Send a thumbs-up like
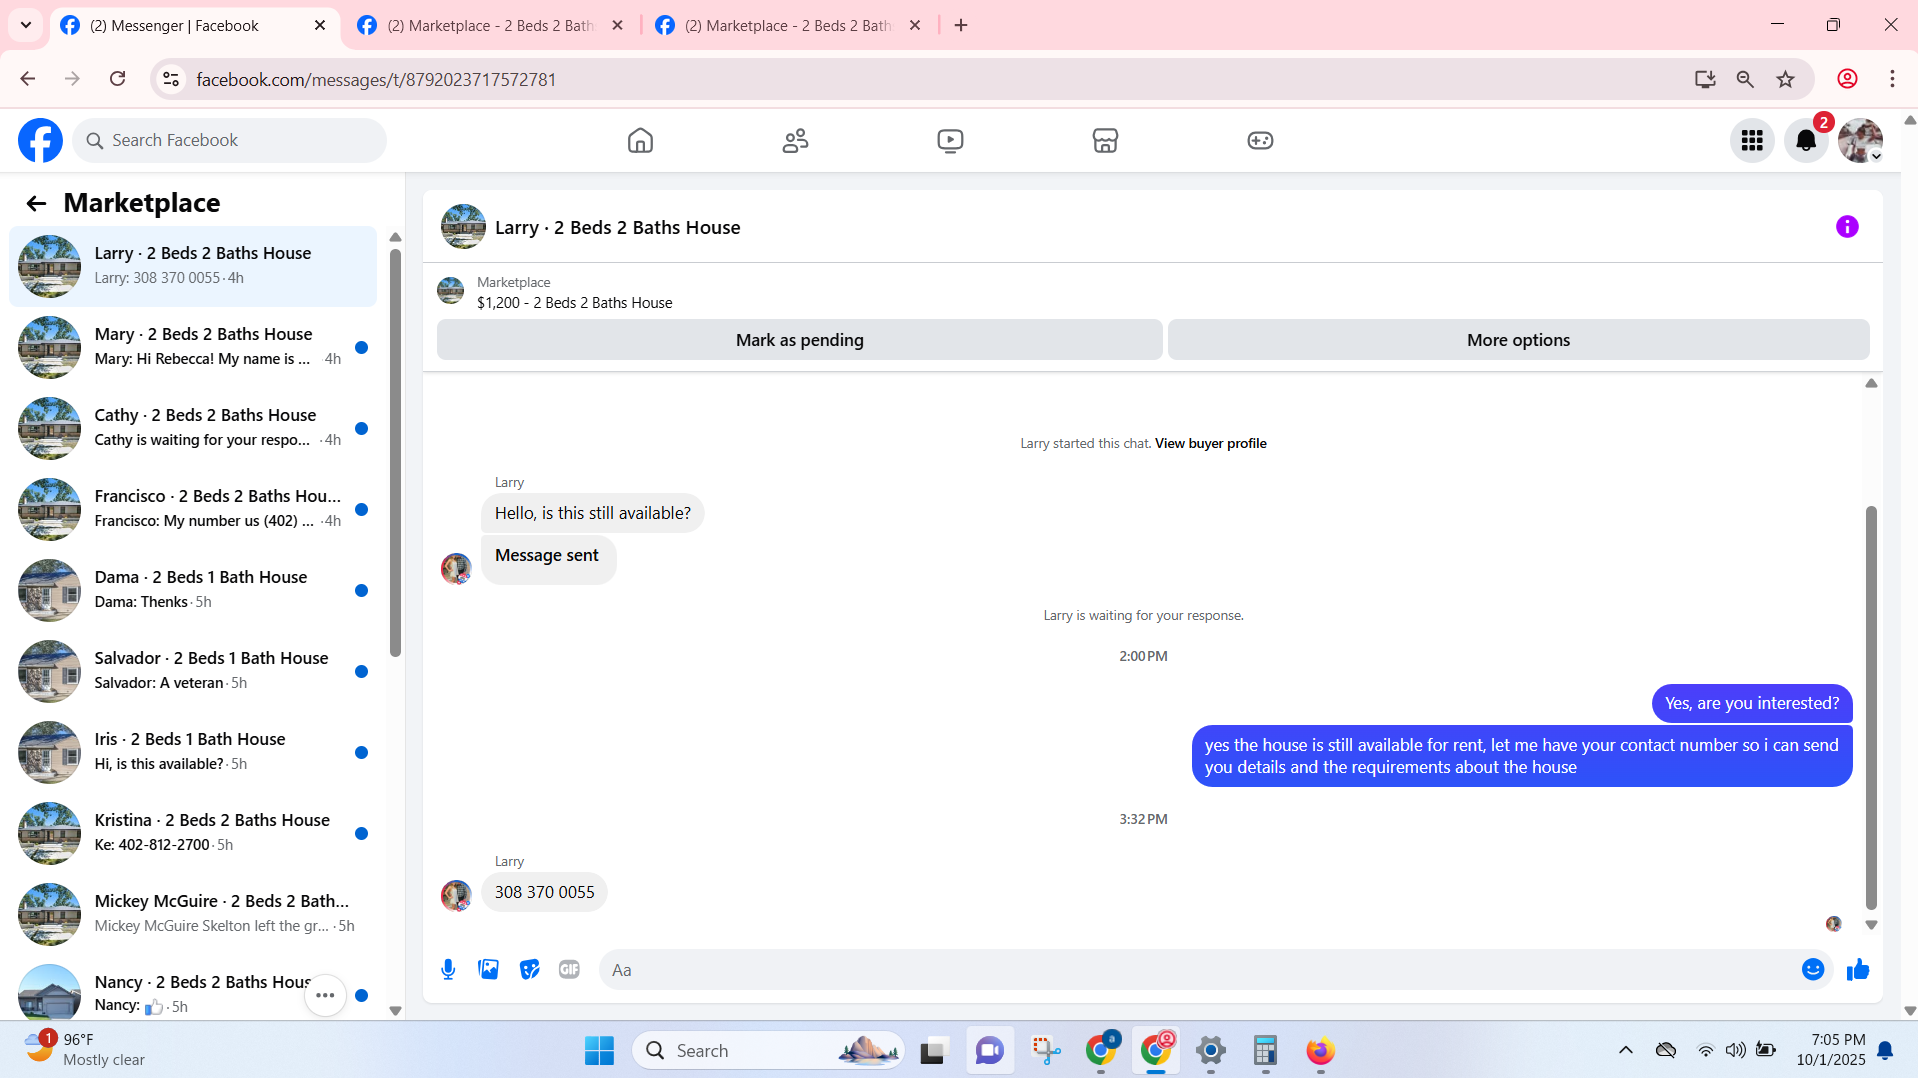Screen dimensions: 1918x1078 click(x=1858, y=970)
